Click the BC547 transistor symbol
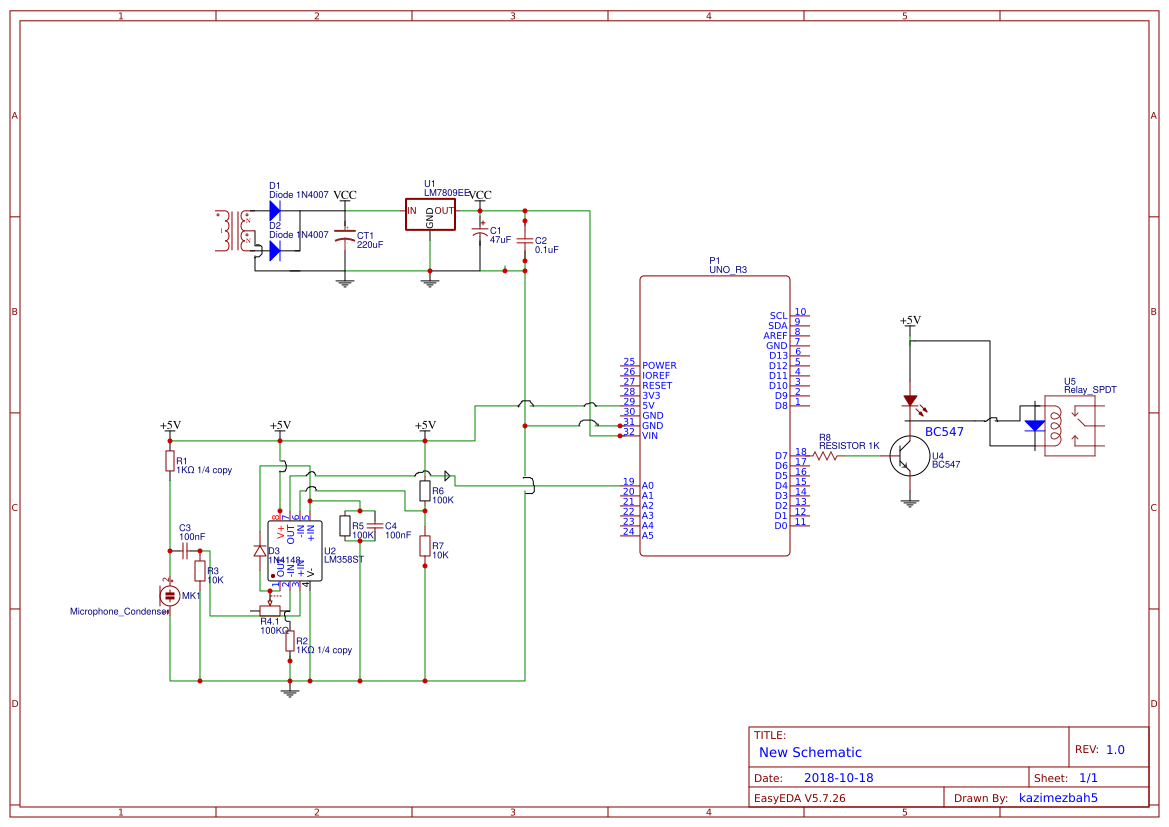Viewport: 1169px width, 827px height. click(x=910, y=456)
